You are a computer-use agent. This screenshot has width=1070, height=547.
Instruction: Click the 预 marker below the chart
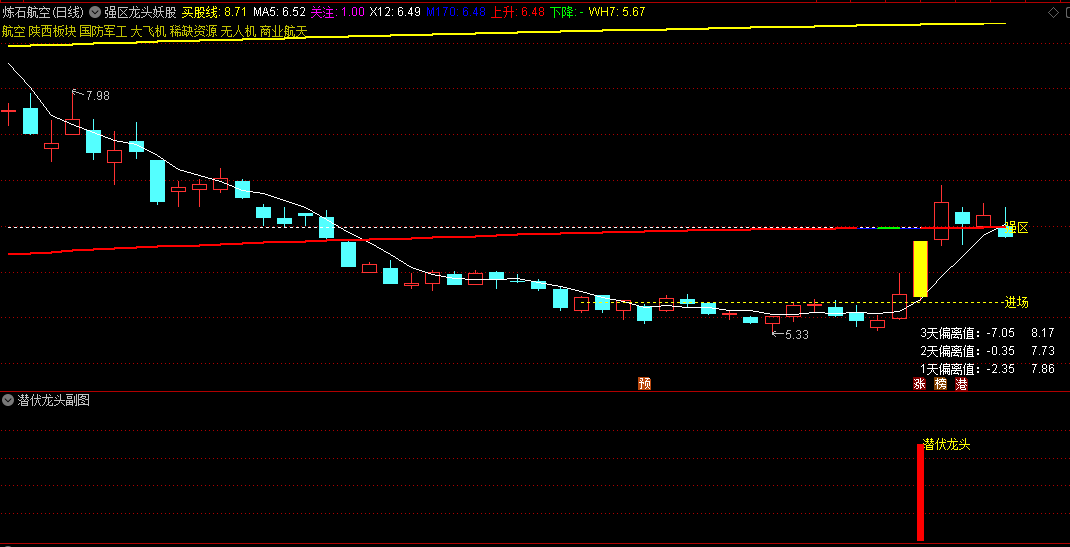(644, 383)
